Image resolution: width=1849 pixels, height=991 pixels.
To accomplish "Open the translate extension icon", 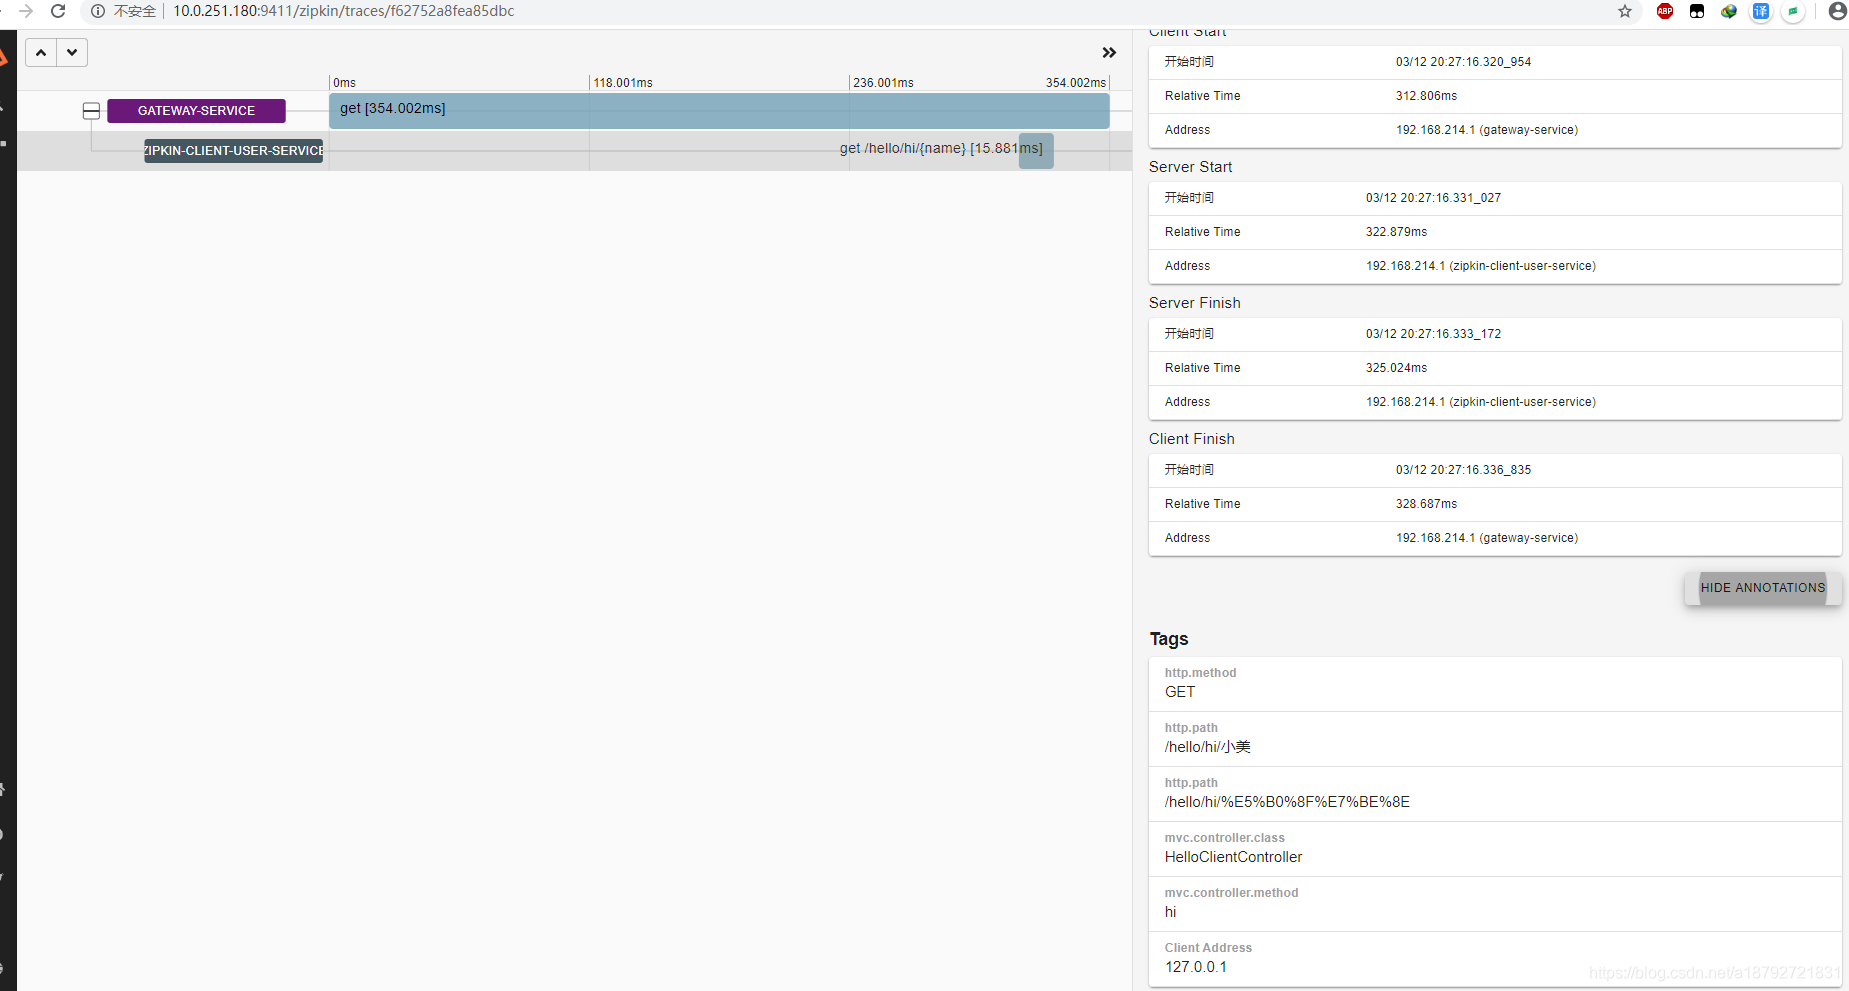I will point(1761,11).
